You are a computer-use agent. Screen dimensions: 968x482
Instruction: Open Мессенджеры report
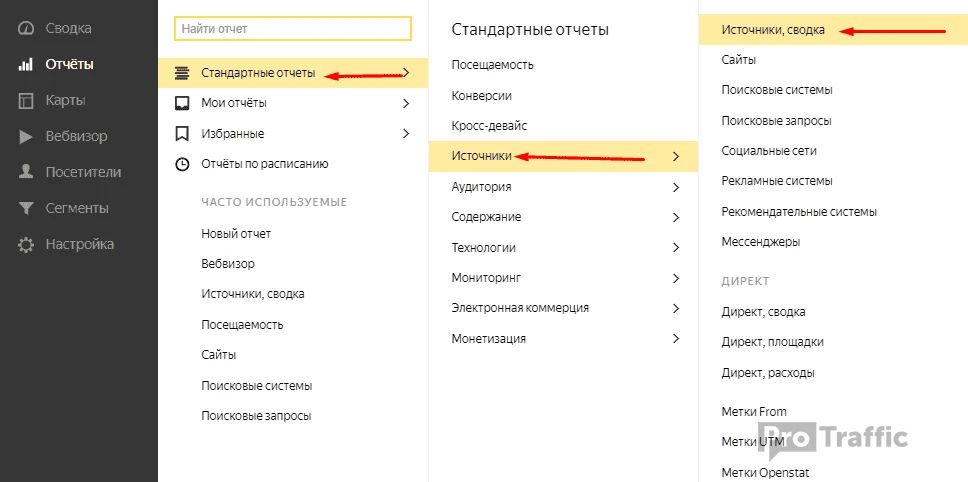(761, 242)
